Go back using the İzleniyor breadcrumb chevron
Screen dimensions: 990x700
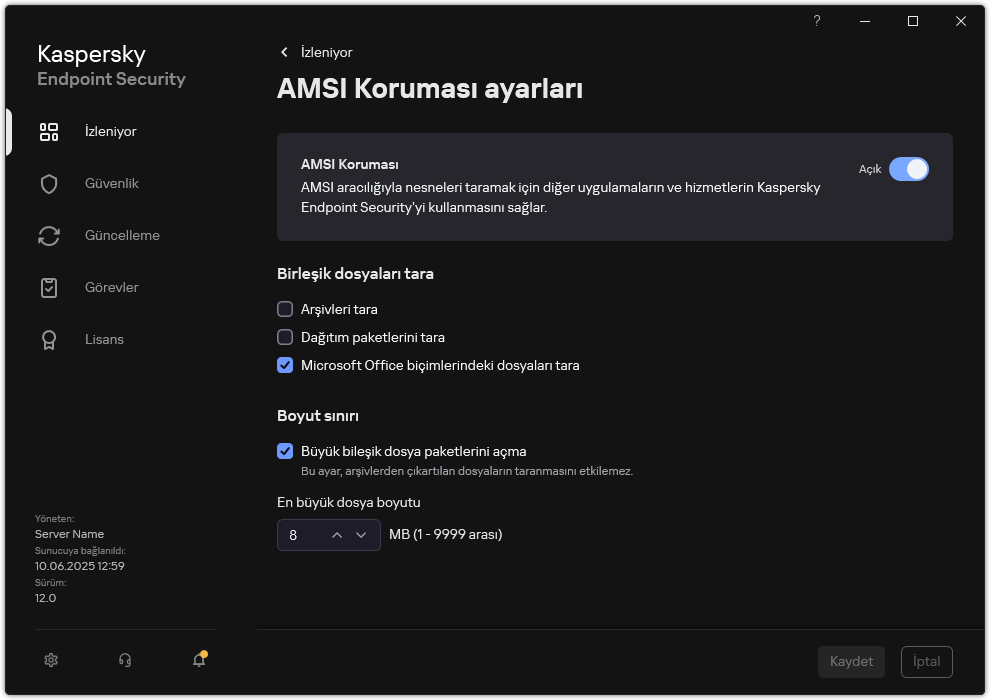(x=284, y=52)
